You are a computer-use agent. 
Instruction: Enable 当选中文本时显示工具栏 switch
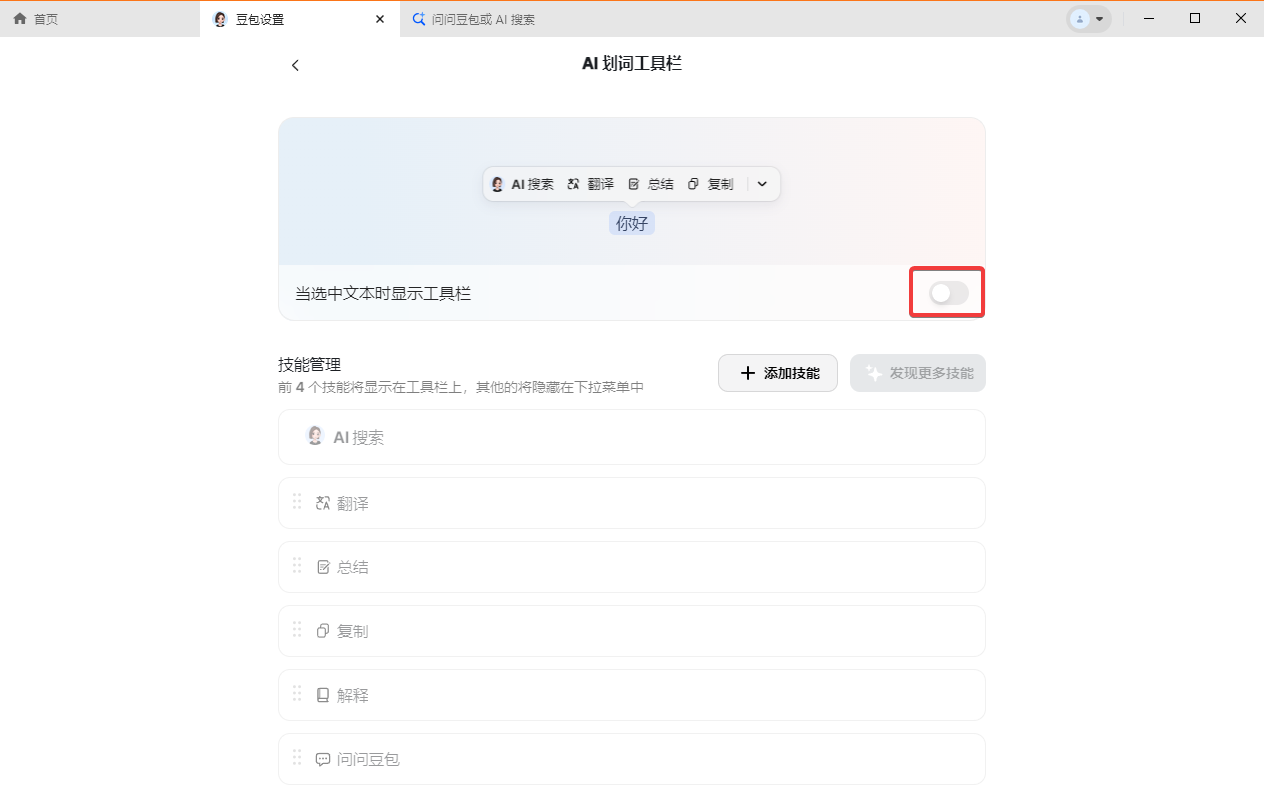(x=946, y=292)
